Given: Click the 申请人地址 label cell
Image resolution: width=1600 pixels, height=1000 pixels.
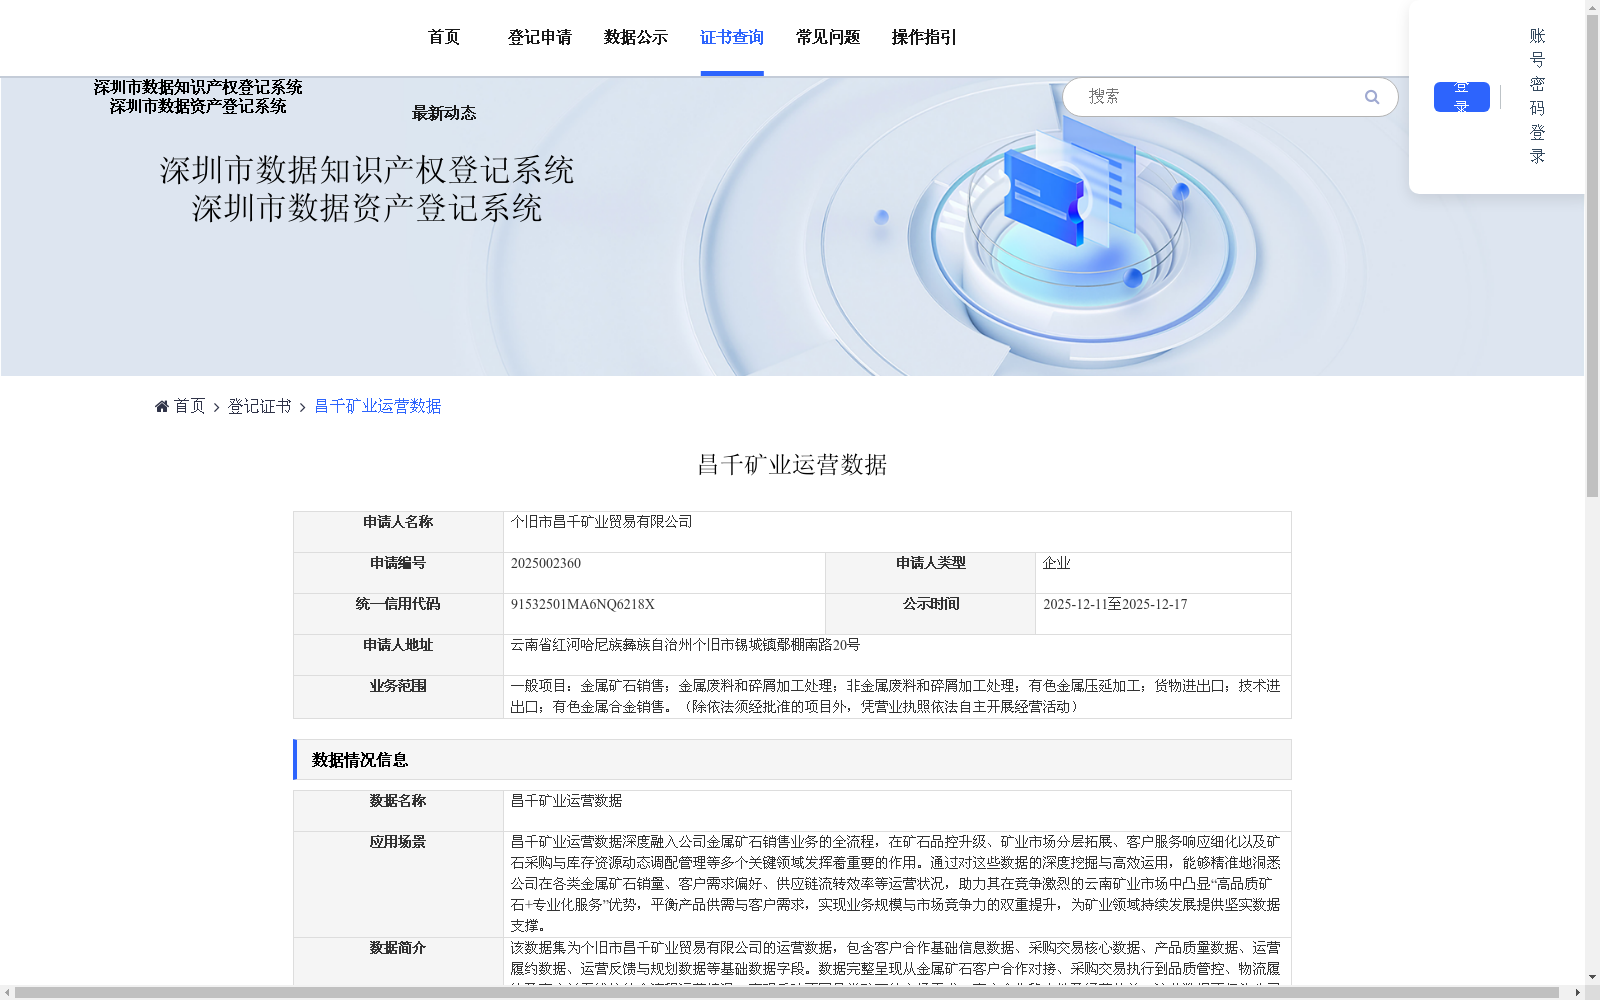Looking at the screenshot, I should 398,655.
